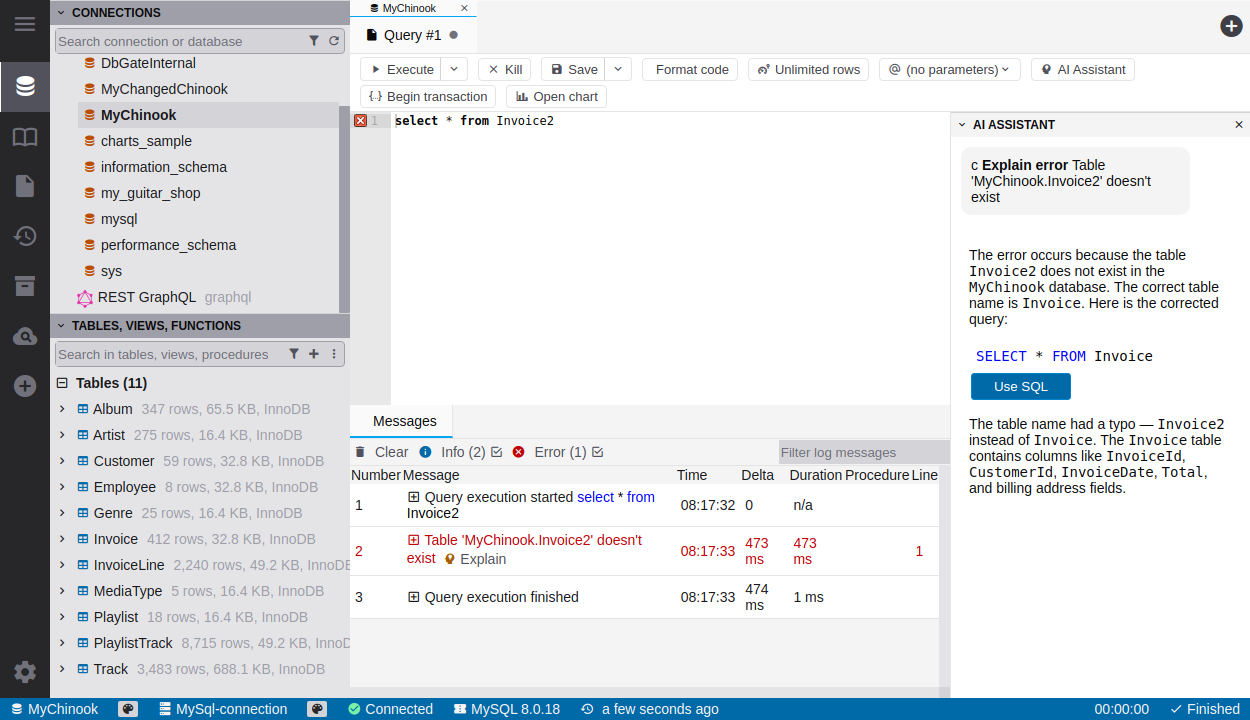Image resolution: width=1250 pixels, height=720 pixels.
Task: Open the (no parameters) dropdown
Action: 949,69
